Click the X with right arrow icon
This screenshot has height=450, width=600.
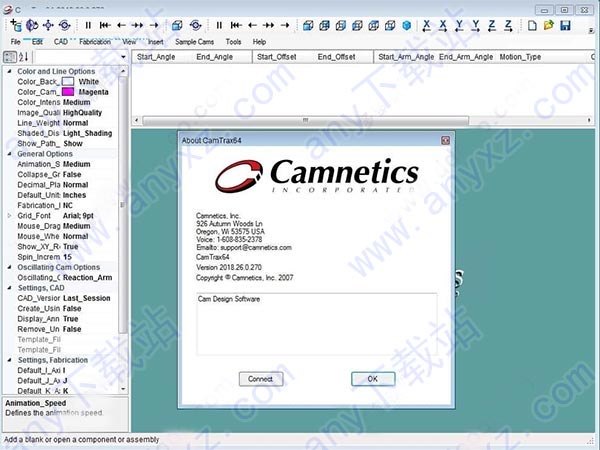click(x=443, y=26)
